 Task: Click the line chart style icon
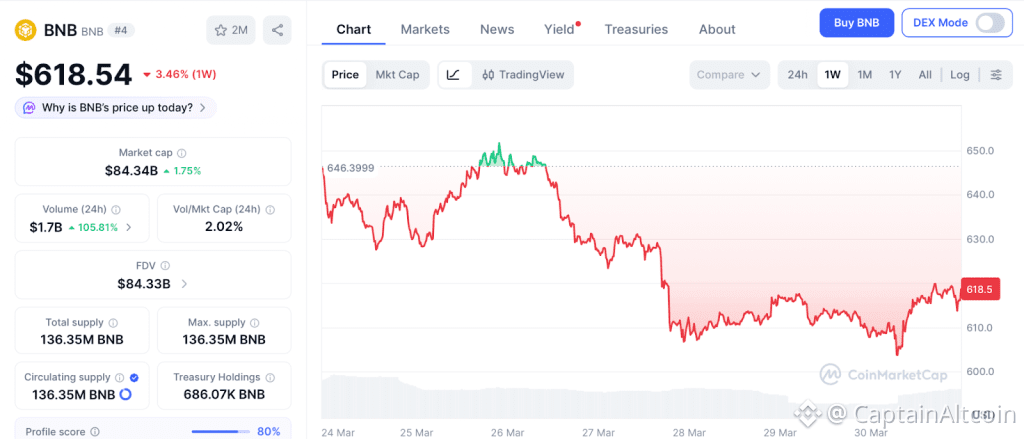click(x=453, y=75)
